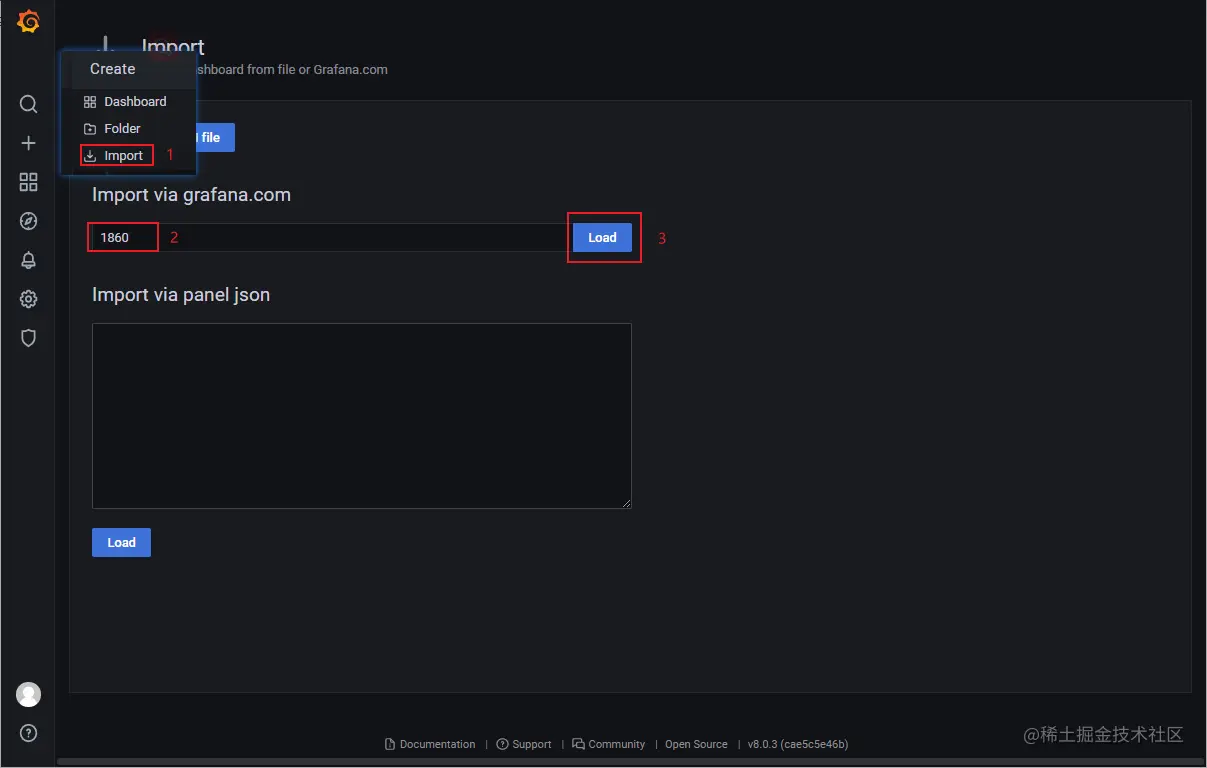This screenshot has height=768, width=1207.
Task: Open the Explore compass icon
Action: [29, 221]
